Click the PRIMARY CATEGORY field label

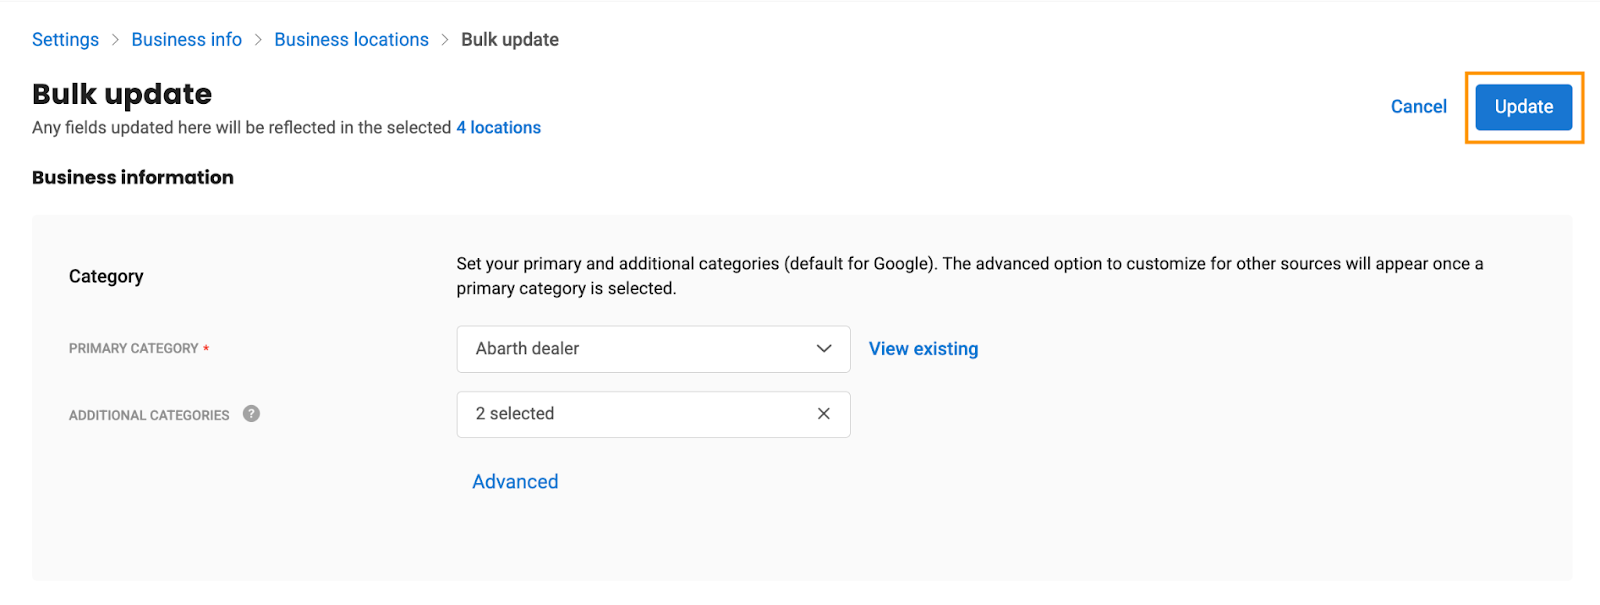pyautogui.click(x=134, y=349)
